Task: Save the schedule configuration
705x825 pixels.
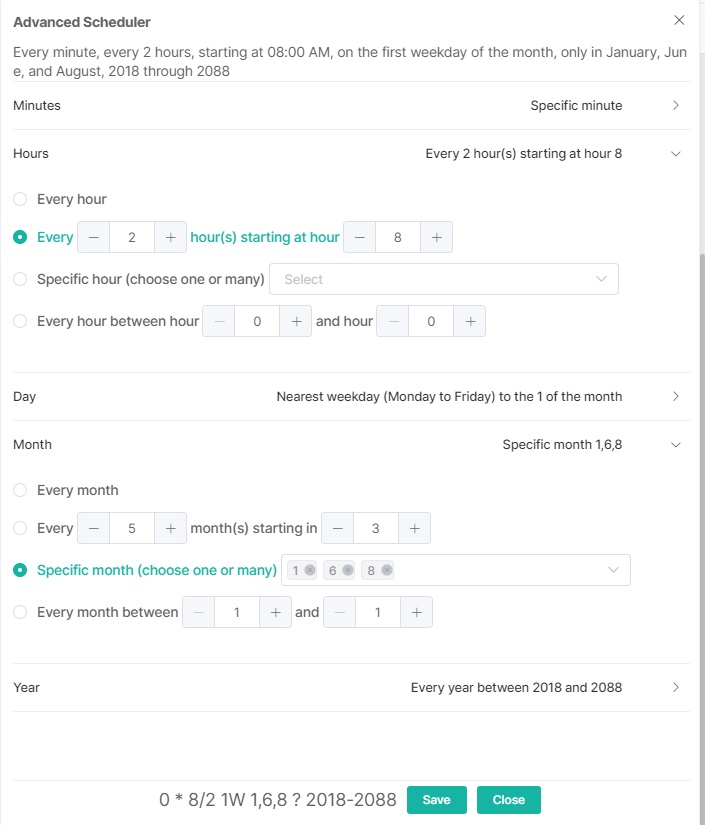Action: click(436, 800)
